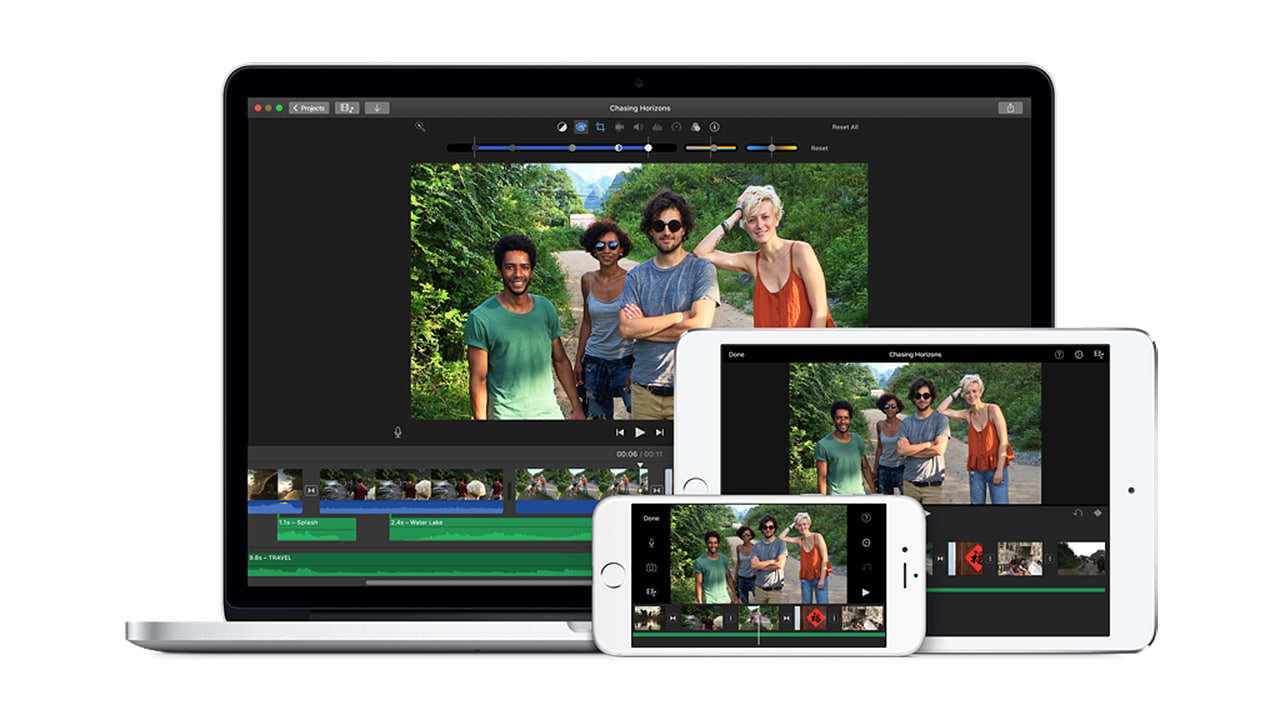Skip to next clip on the MacBook
The width and height of the screenshot is (1280, 720).
click(x=660, y=432)
